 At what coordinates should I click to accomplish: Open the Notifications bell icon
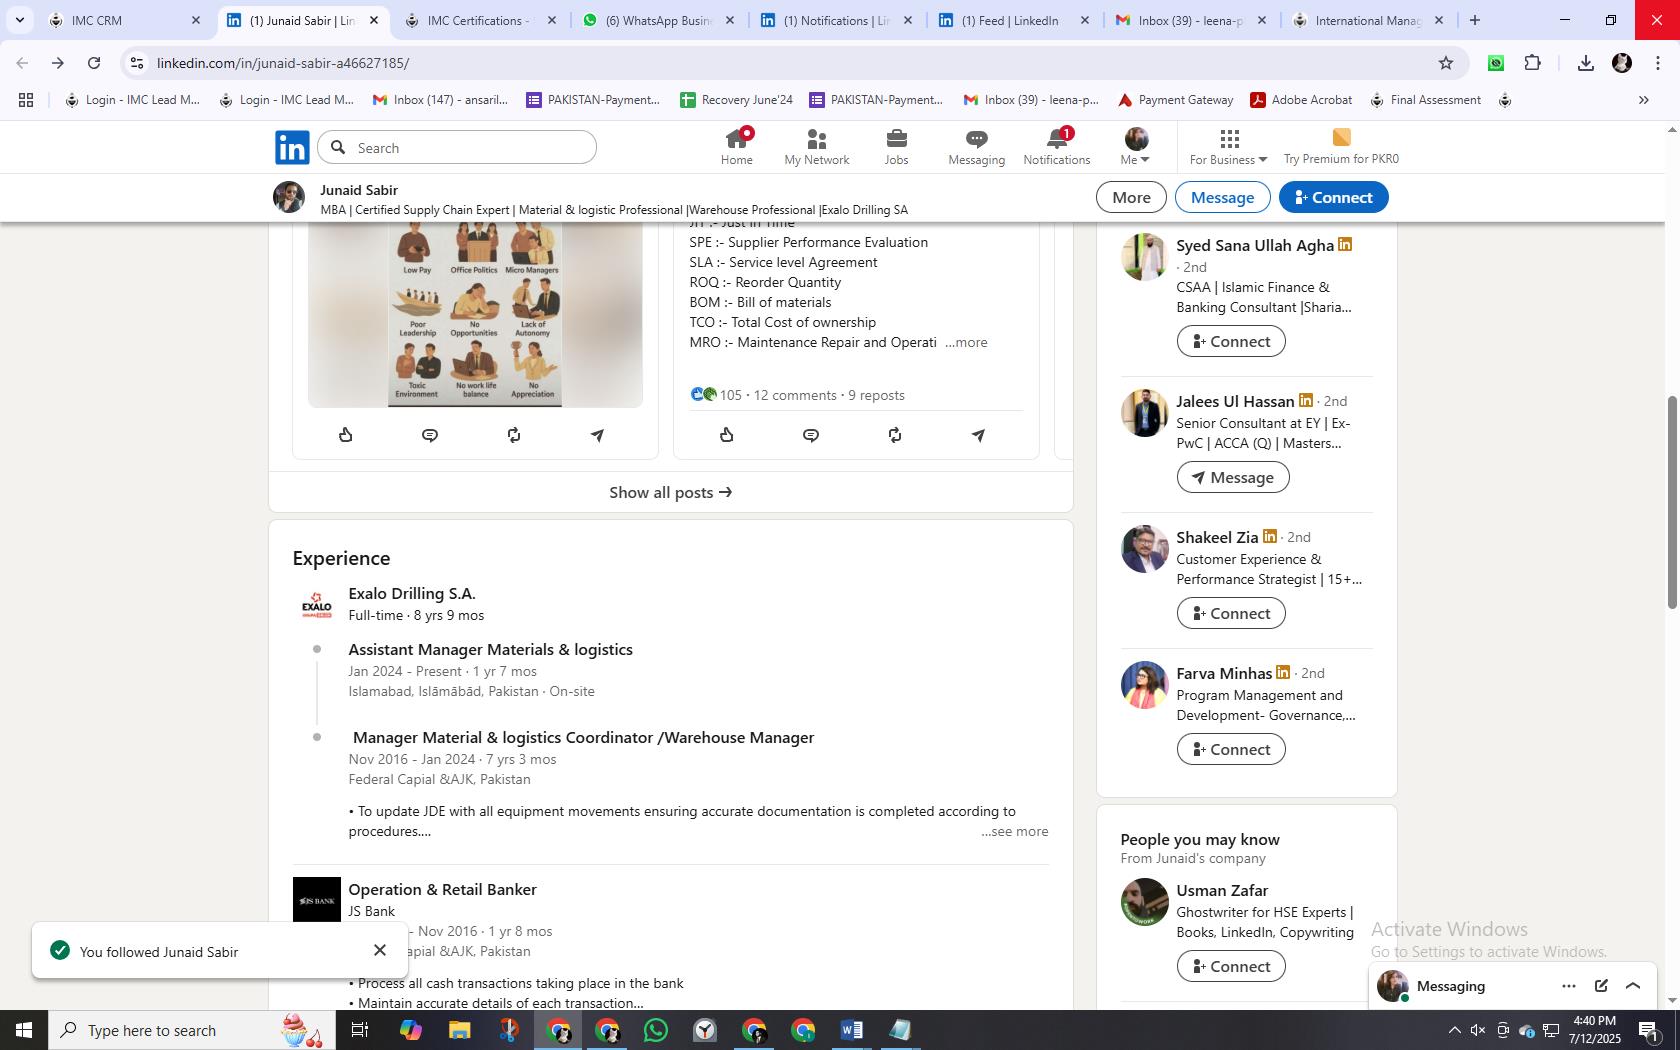[1056, 147]
